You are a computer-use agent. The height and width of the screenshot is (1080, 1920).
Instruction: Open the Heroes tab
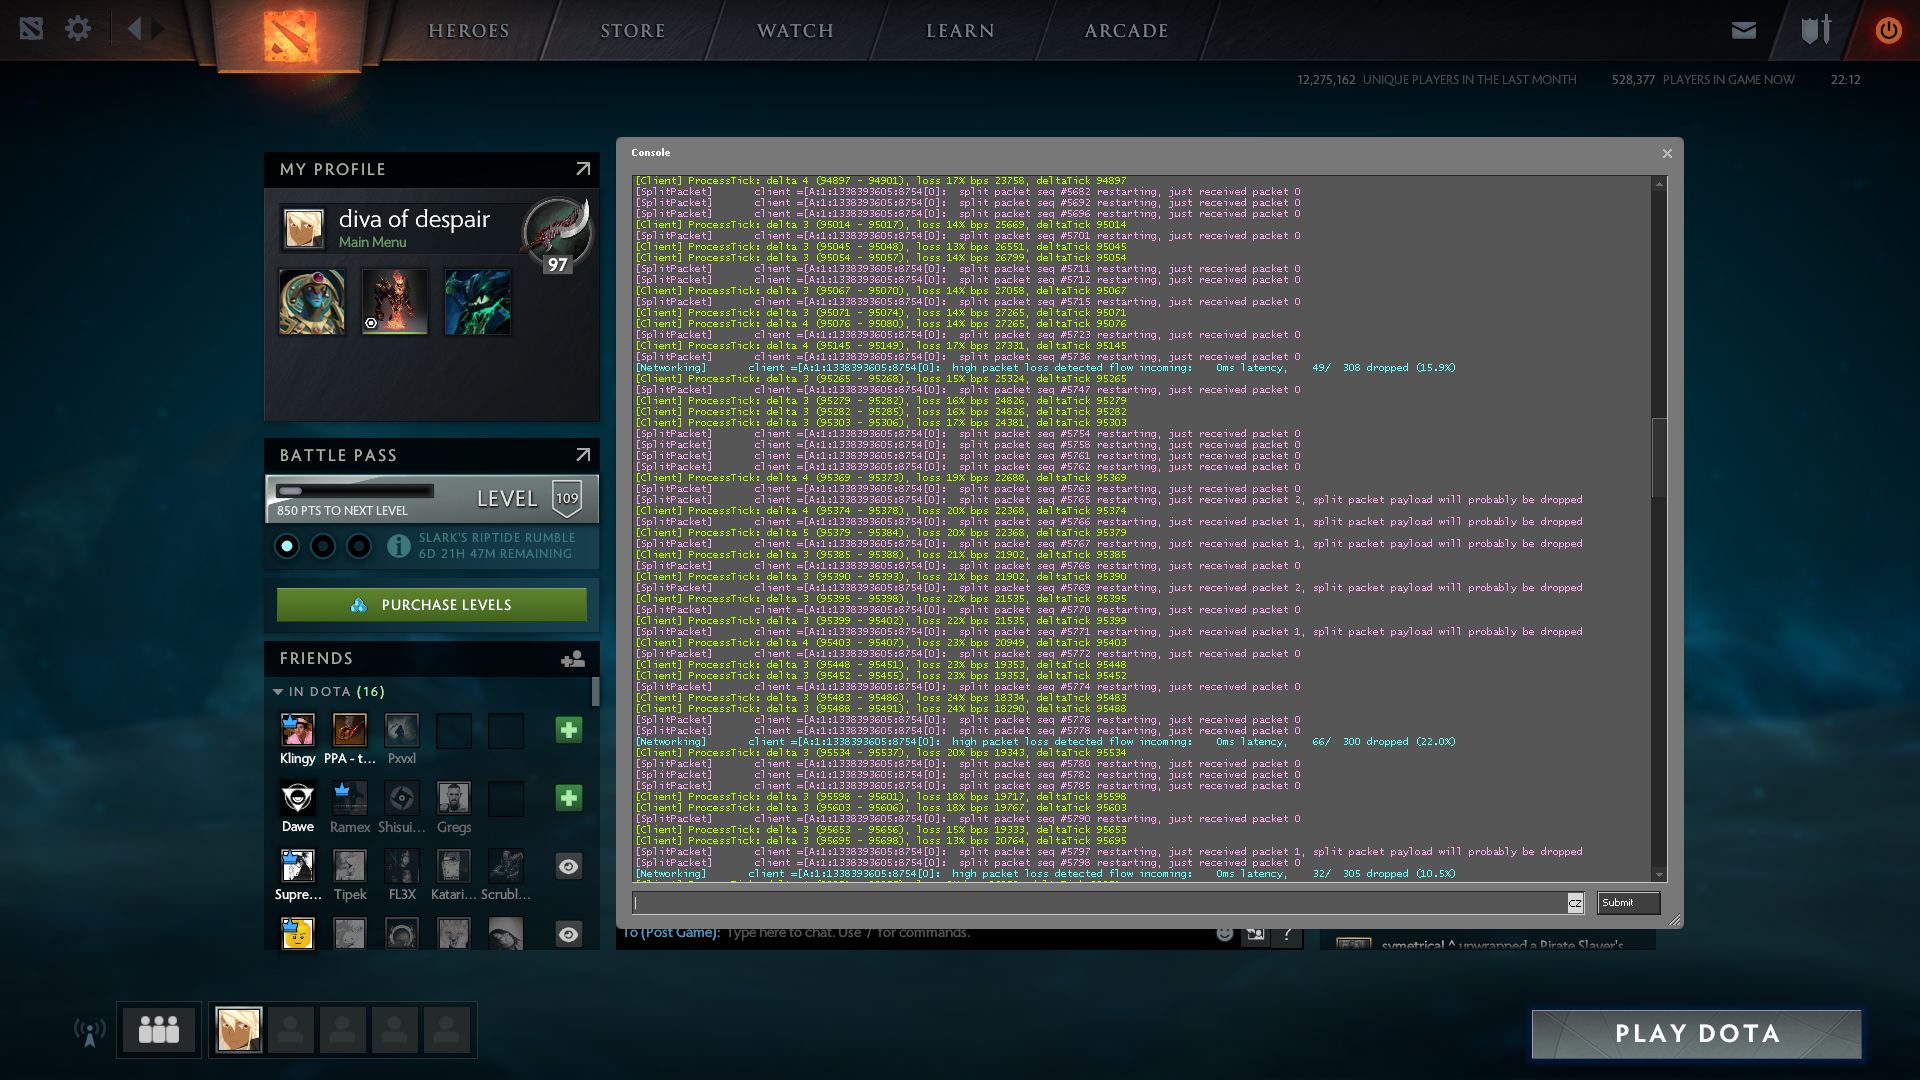point(469,31)
